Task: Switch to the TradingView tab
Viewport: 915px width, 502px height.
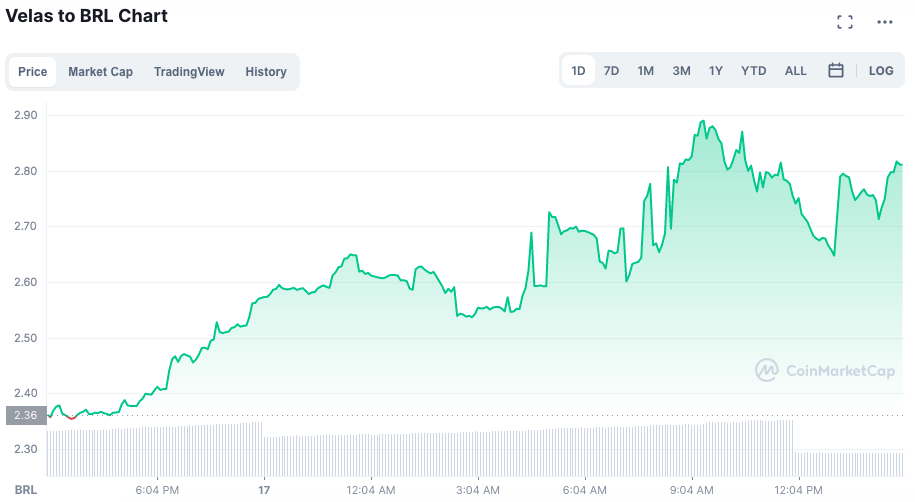Action: [x=189, y=72]
